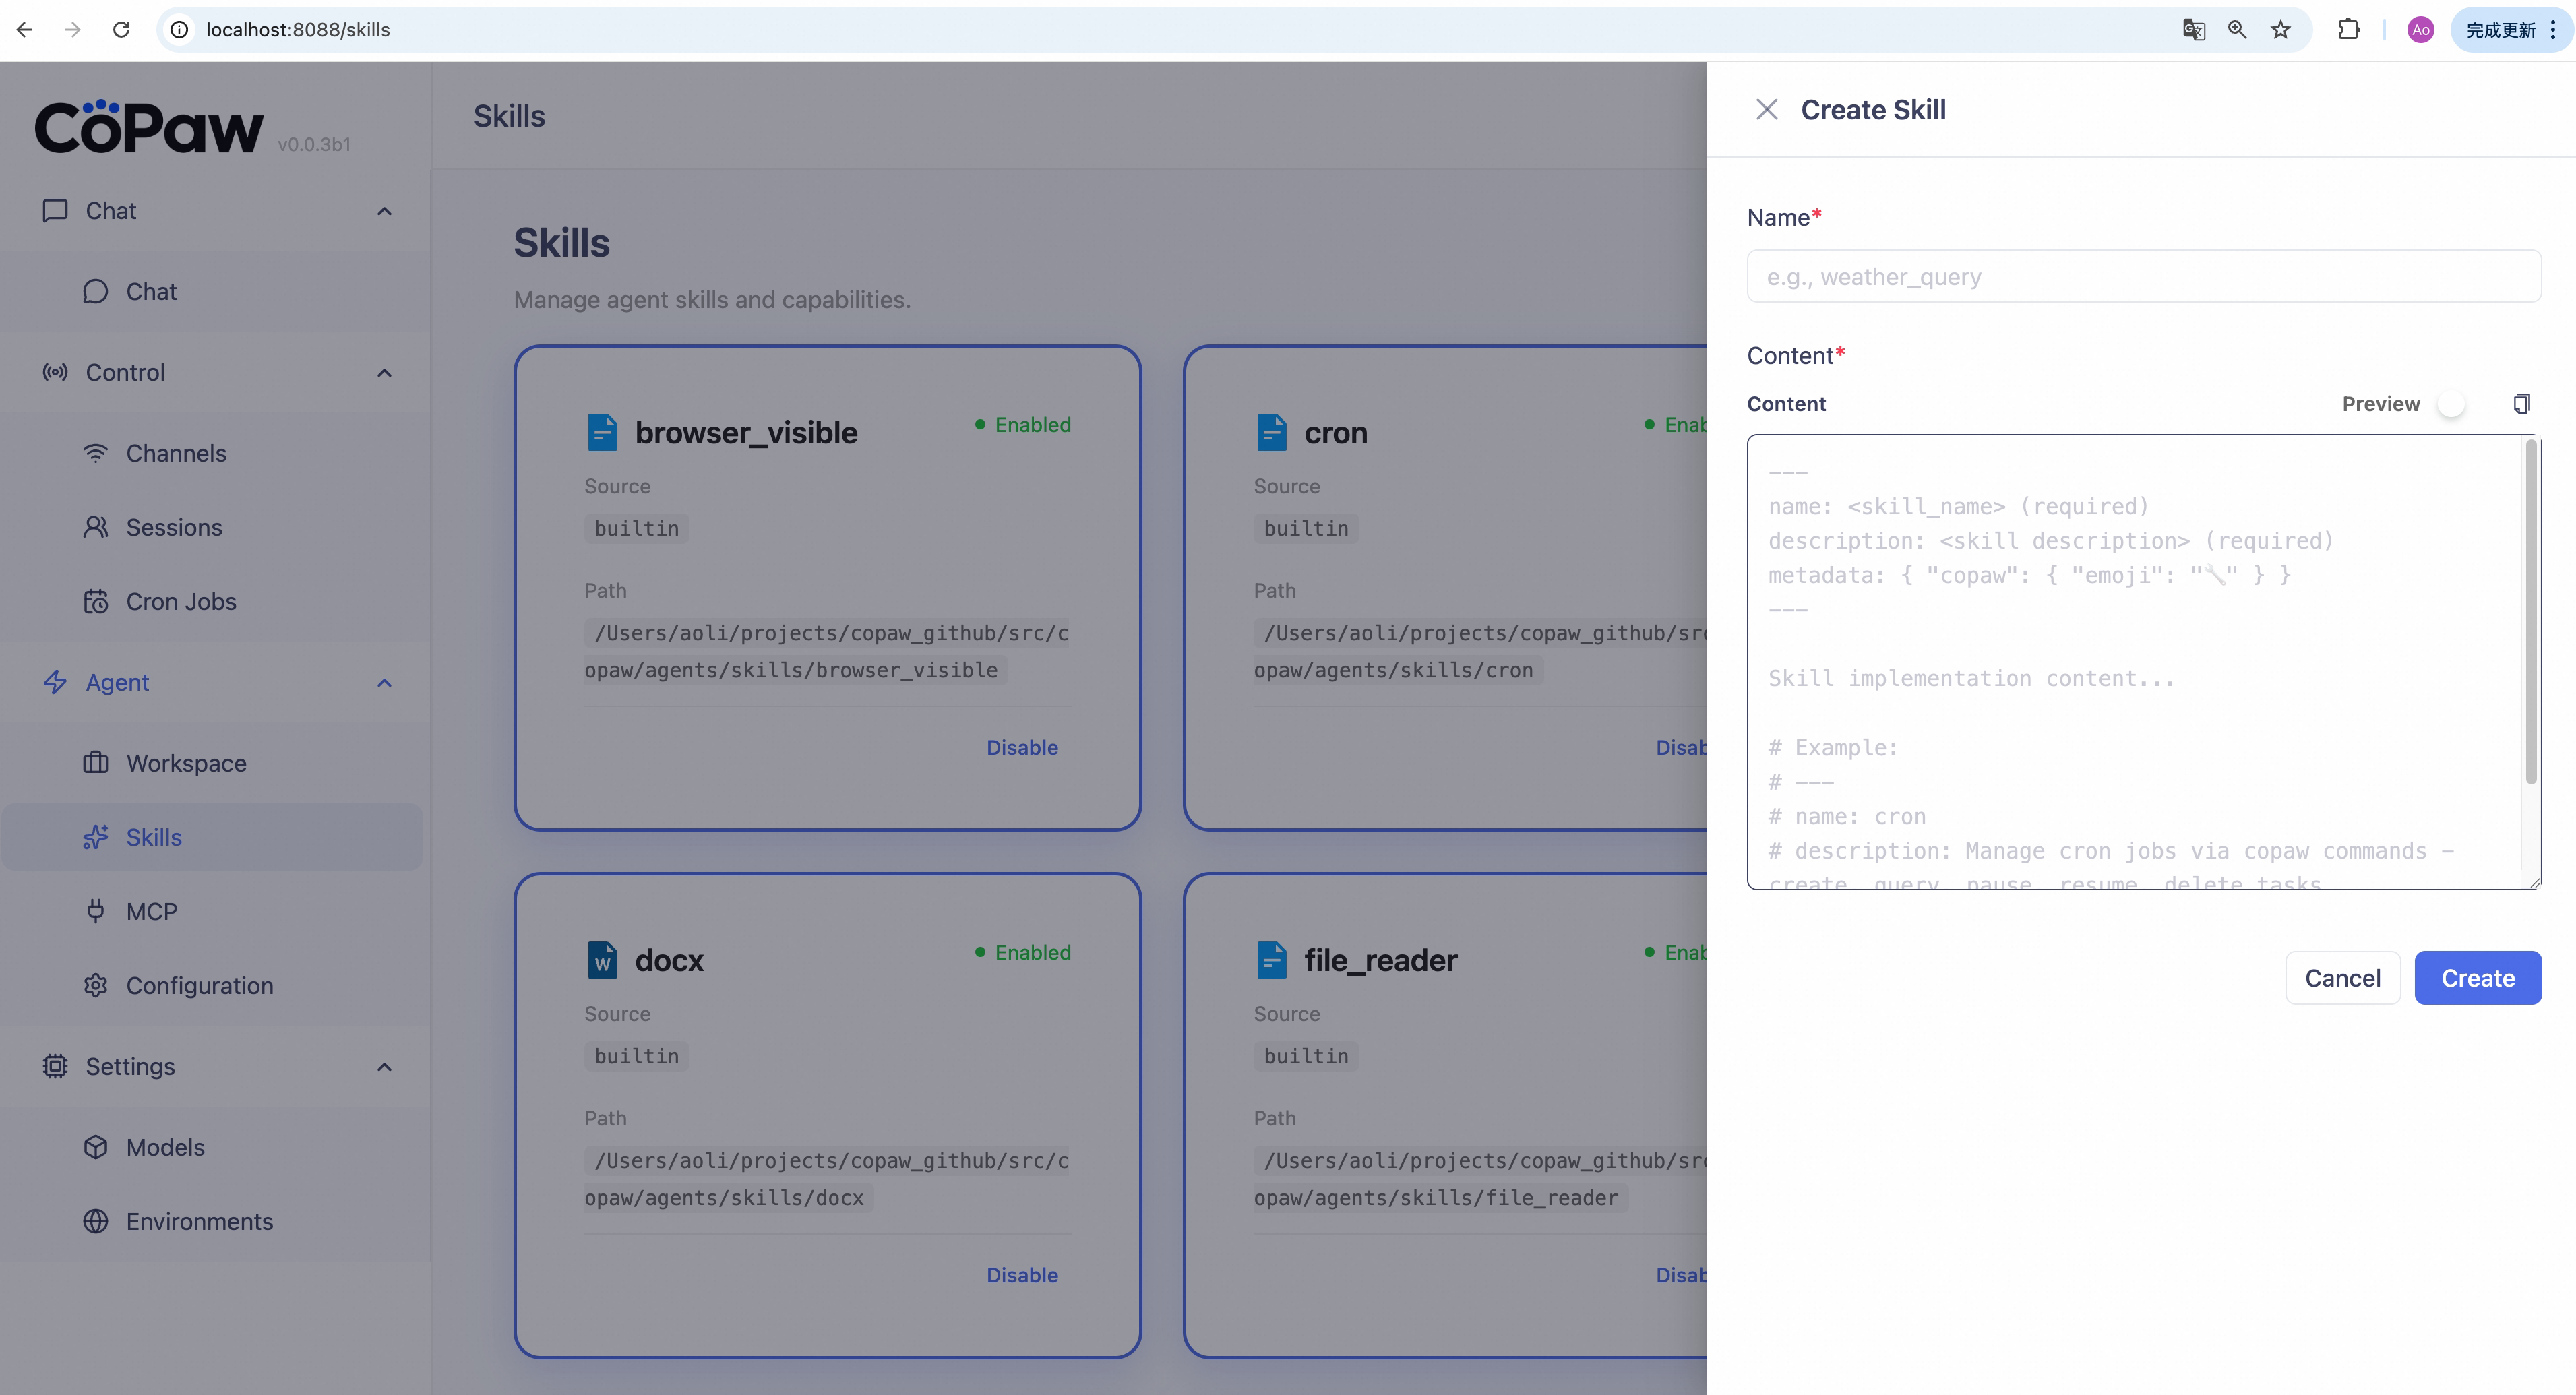
Task: Collapse the Settings section chevron
Action: tap(384, 1067)
